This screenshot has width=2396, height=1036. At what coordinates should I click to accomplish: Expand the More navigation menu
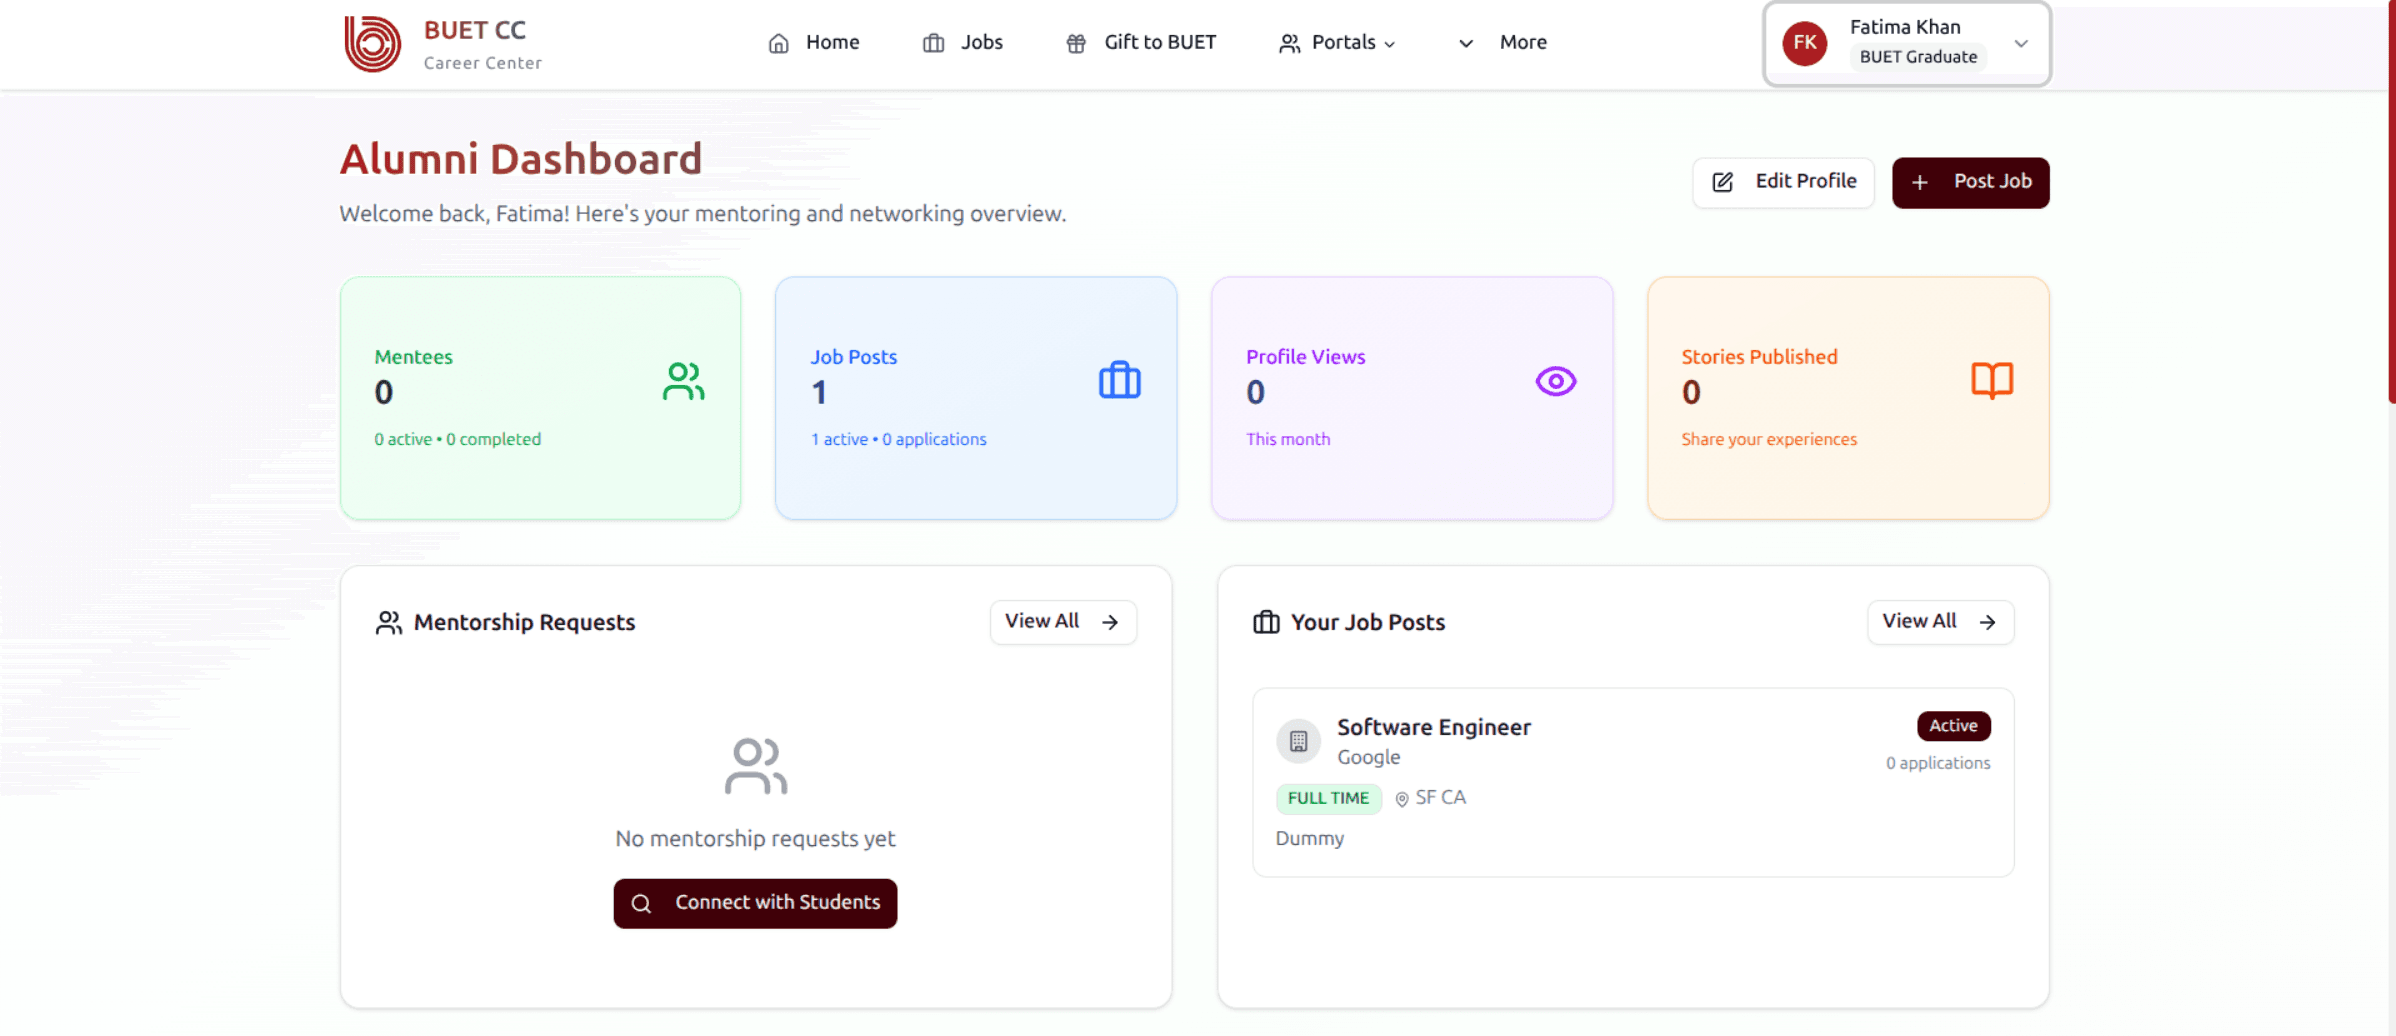click(1503, 43)
